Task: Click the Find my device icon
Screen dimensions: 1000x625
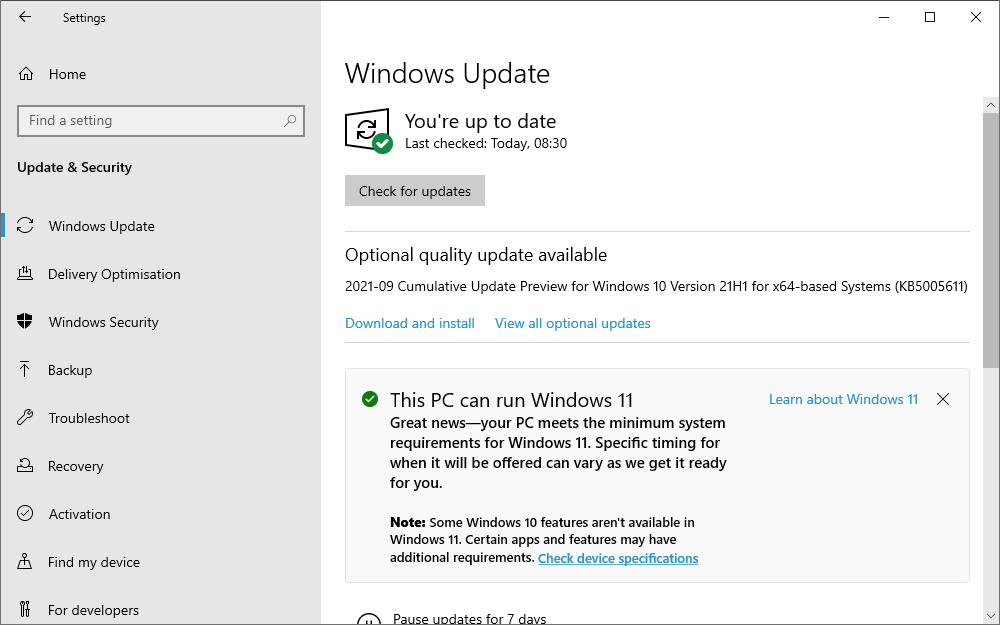Action: 26,562
